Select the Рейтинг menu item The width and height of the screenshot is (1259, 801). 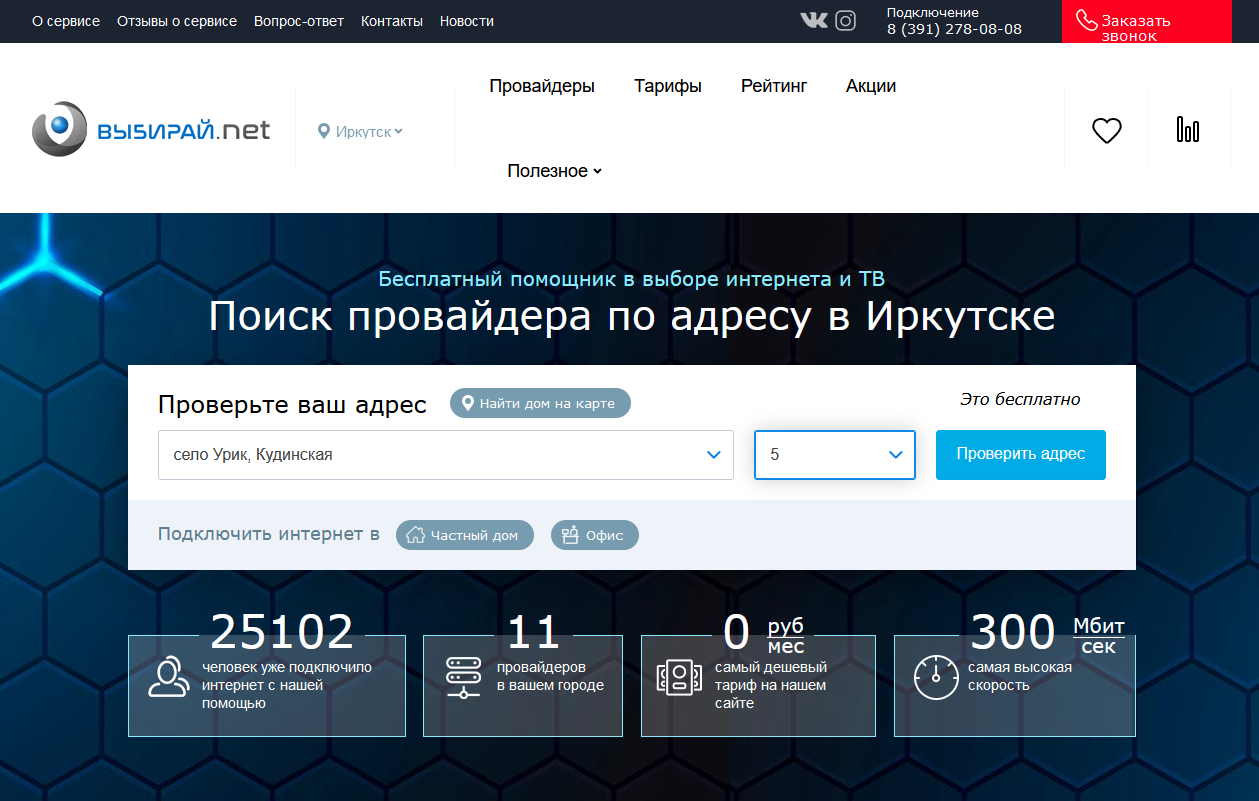tap(773, 86)
